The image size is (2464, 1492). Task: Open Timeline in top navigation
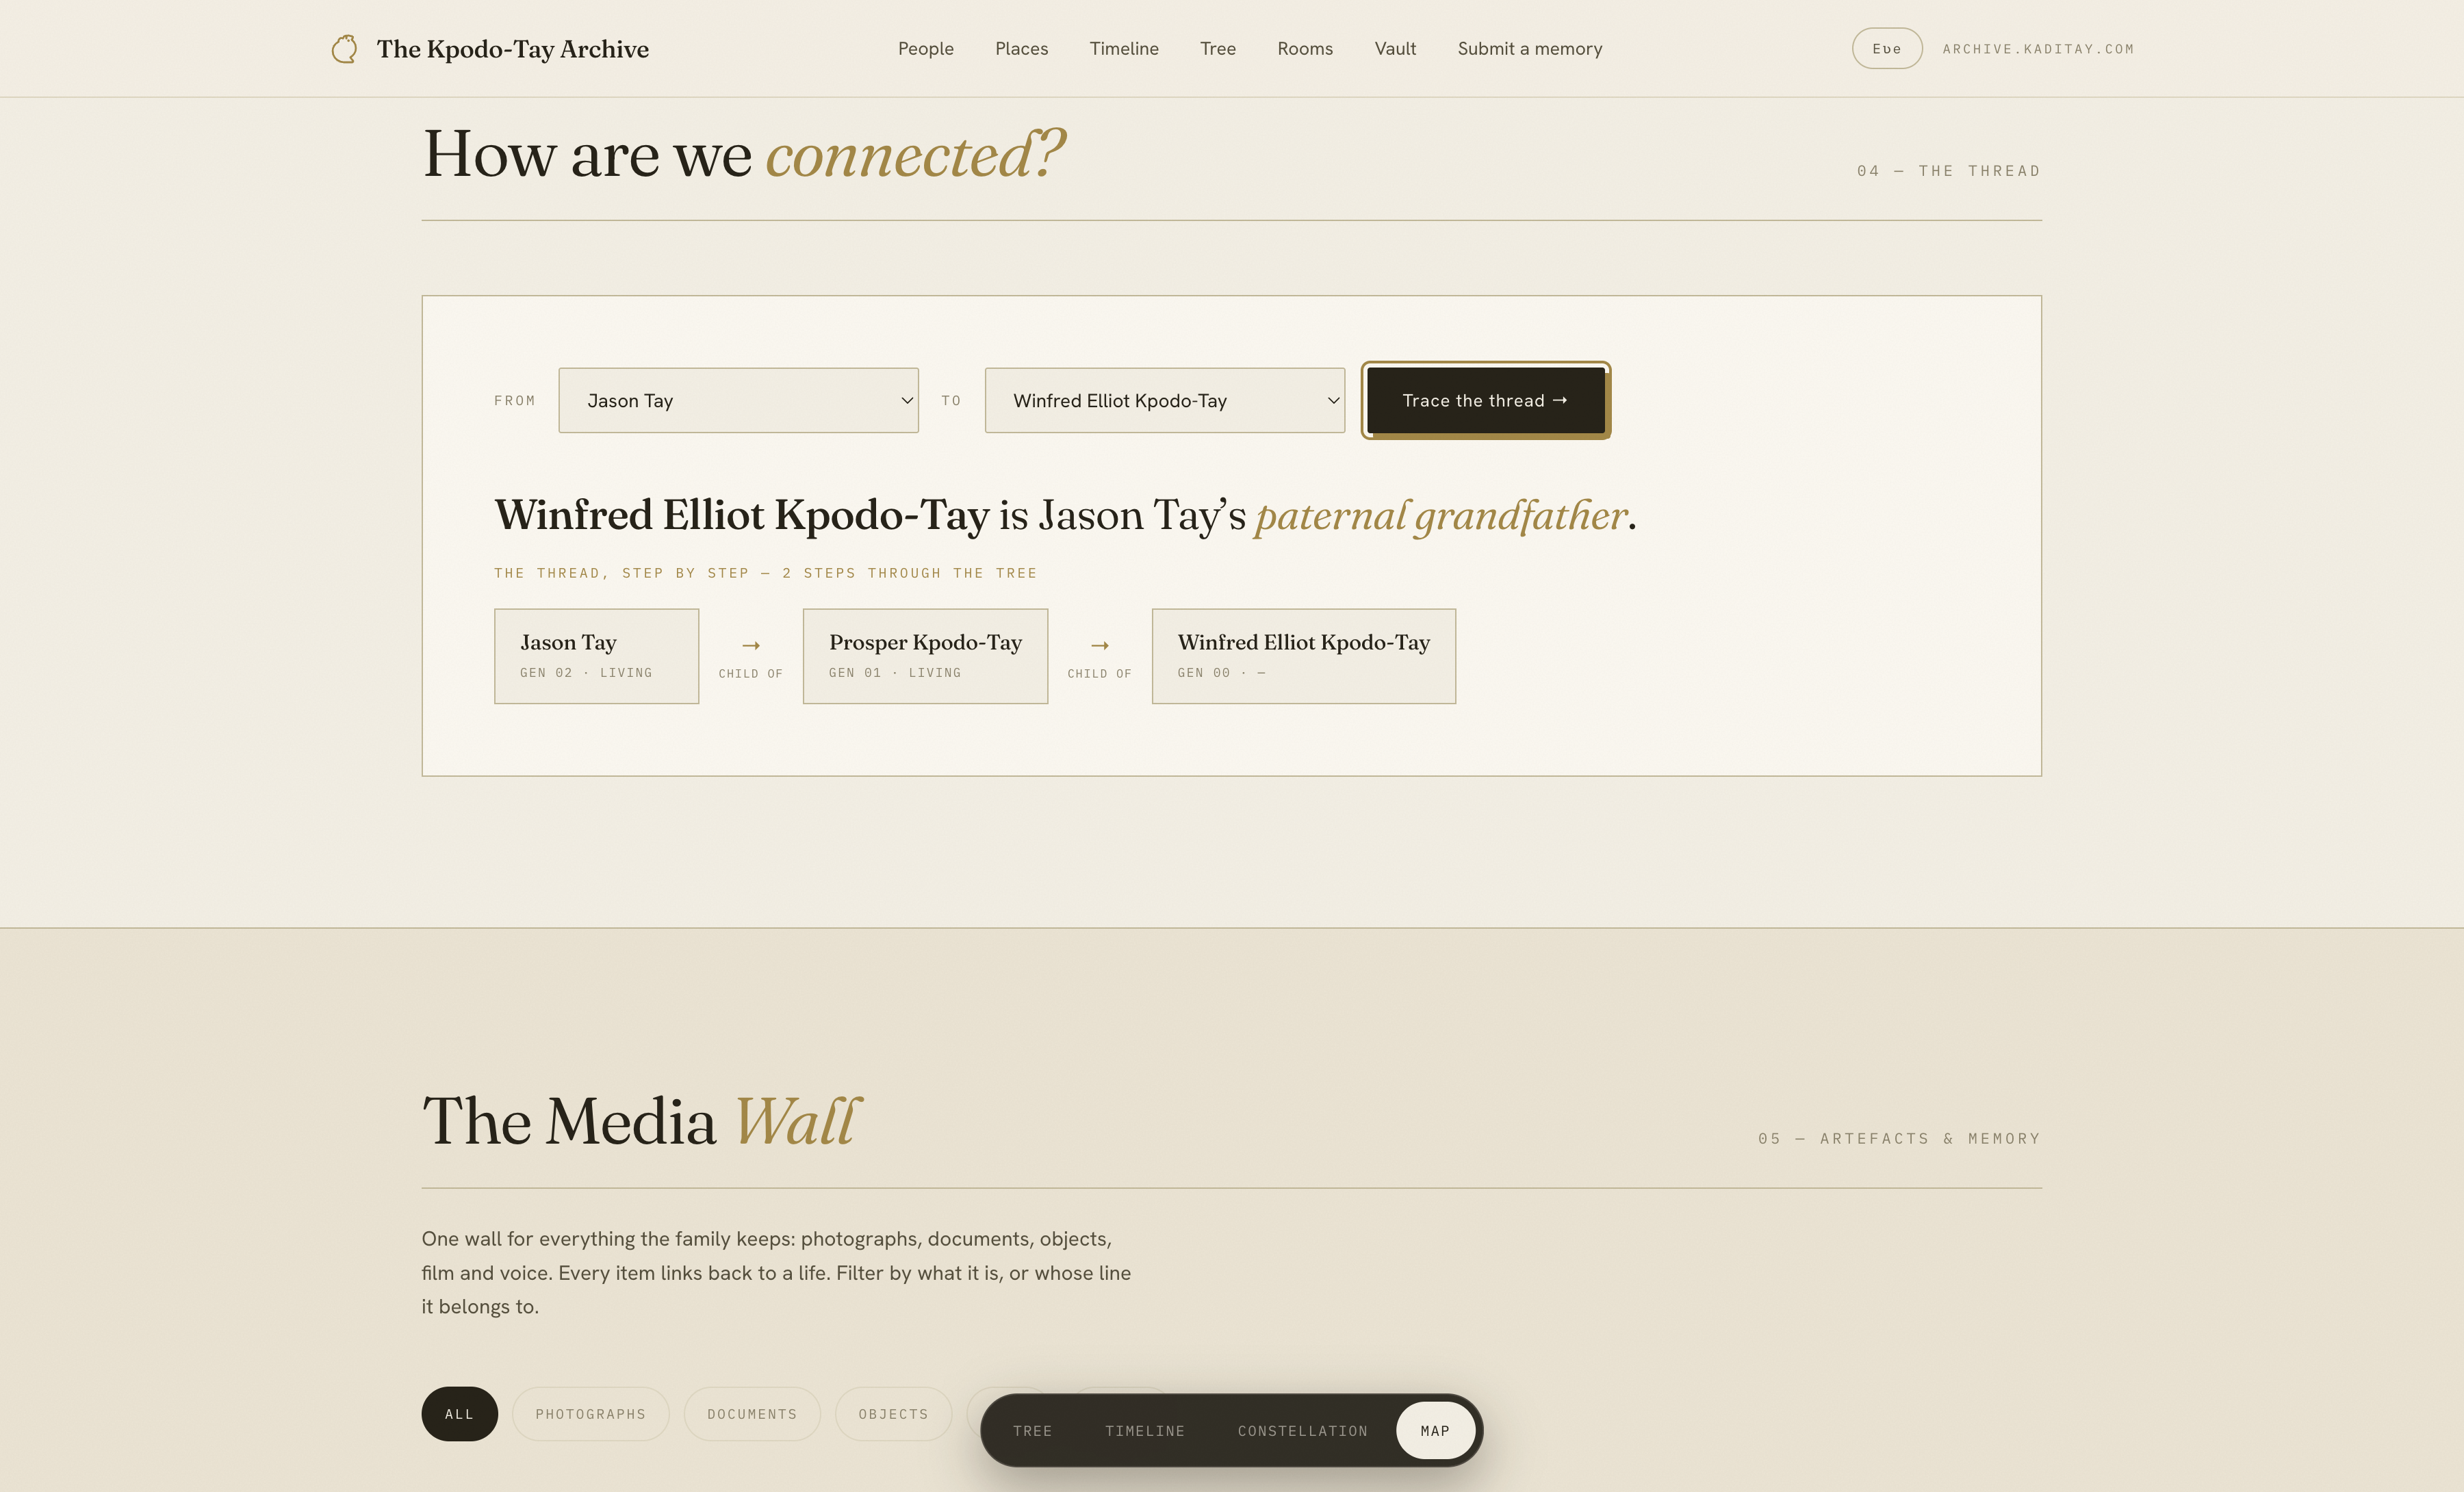point(1124,49)
